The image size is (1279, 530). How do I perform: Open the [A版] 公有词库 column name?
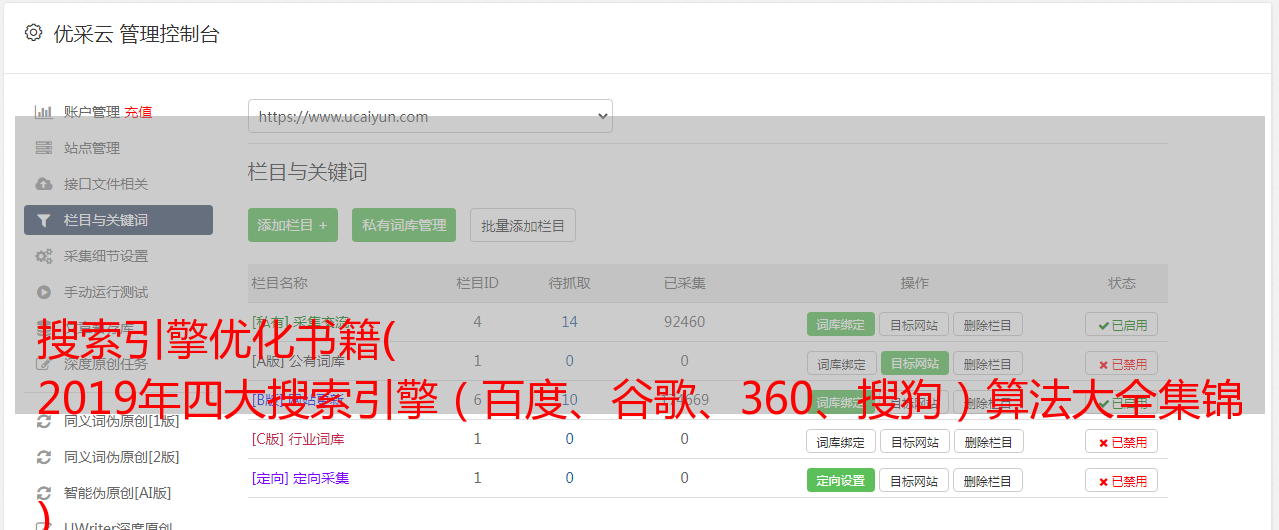[298, 361]
